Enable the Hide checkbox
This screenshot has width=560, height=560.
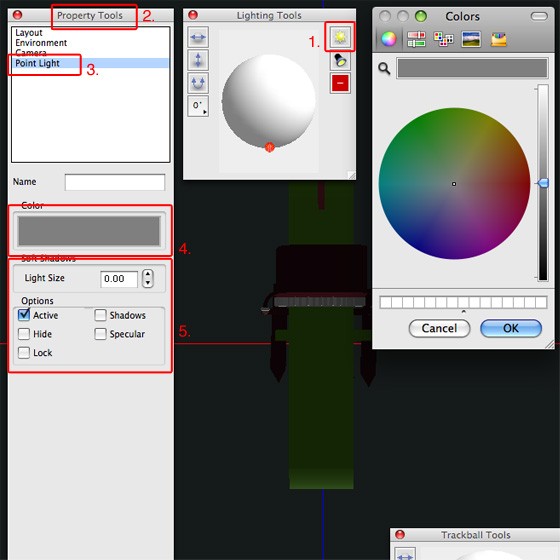click(x=24, y=334)
